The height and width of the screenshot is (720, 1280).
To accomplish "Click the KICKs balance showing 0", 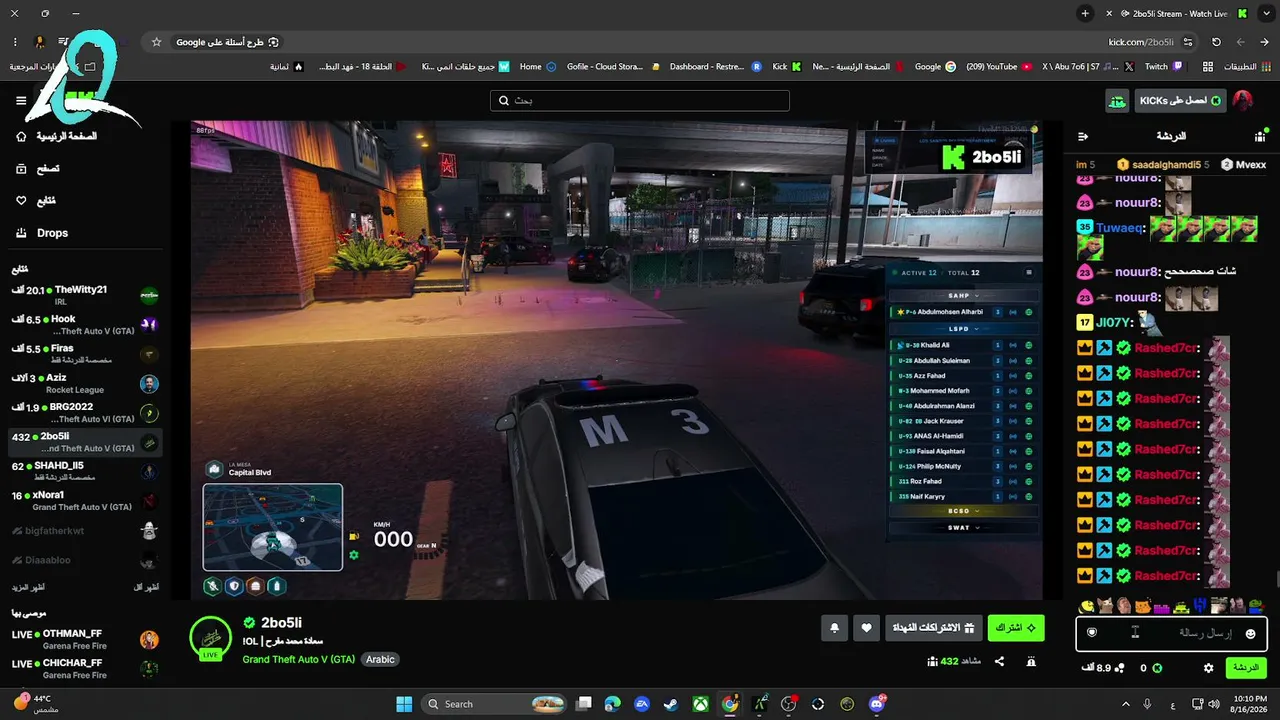I will [x=1150, y=667].
